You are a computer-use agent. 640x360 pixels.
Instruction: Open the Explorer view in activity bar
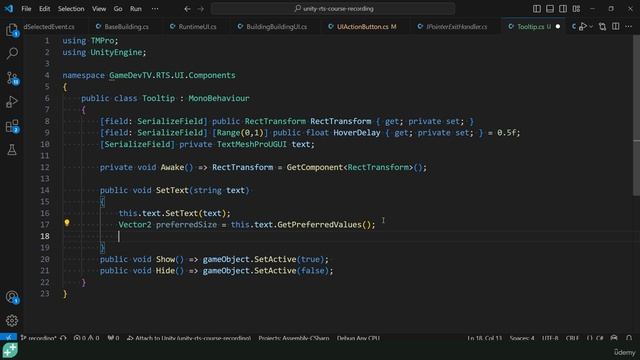click(12, 30)
